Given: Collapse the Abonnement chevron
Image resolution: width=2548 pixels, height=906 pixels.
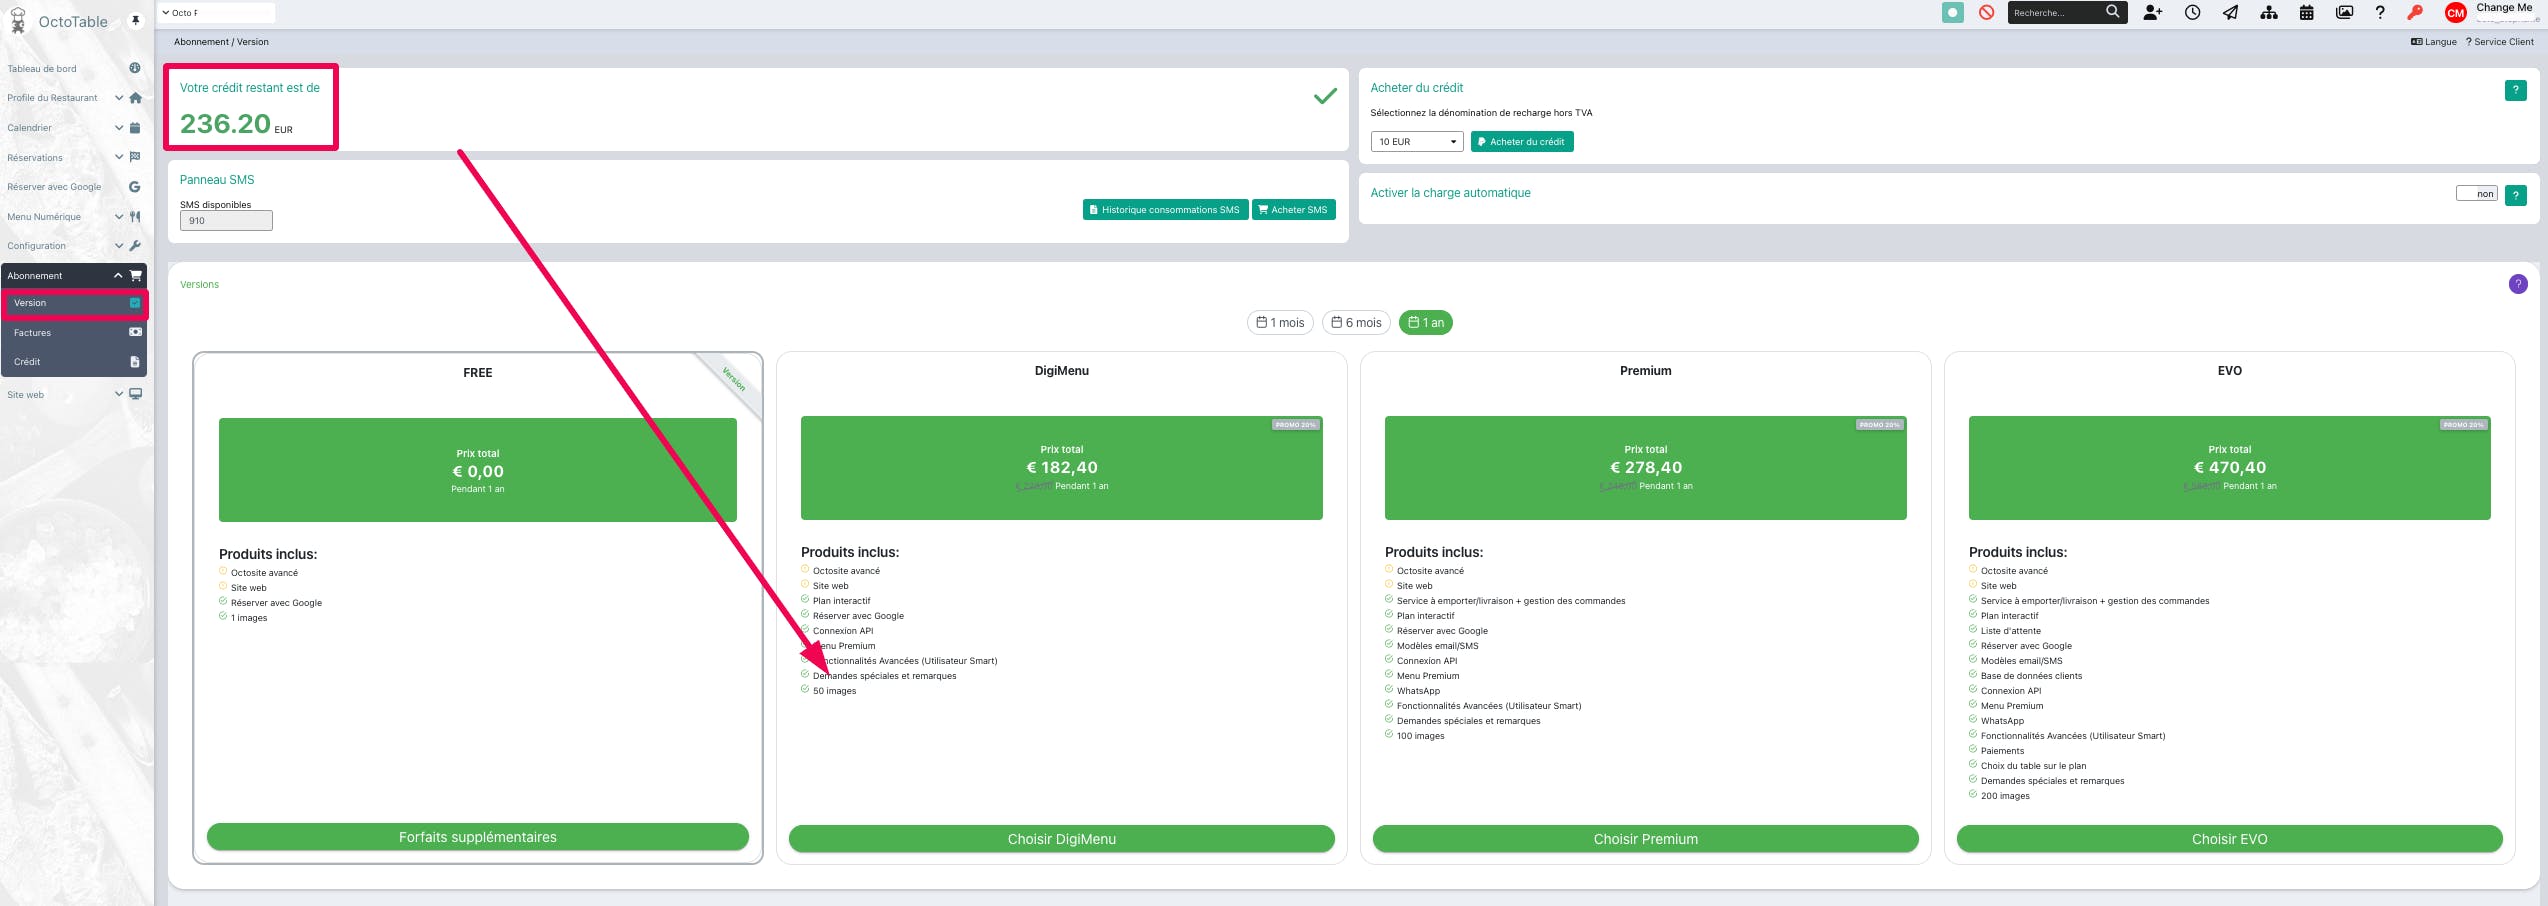Looking at the screenshot, I should (x=118, y=276).
